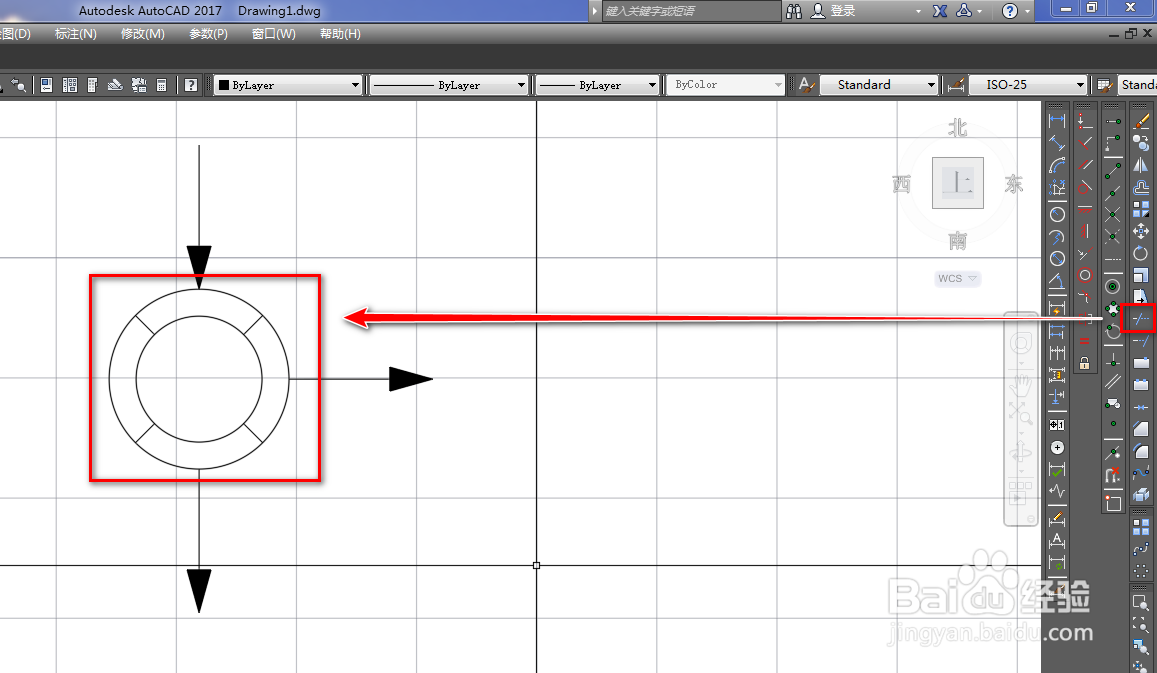Click the Zoom Window icon
The image size is (1157, 673).
point(1141,602)
